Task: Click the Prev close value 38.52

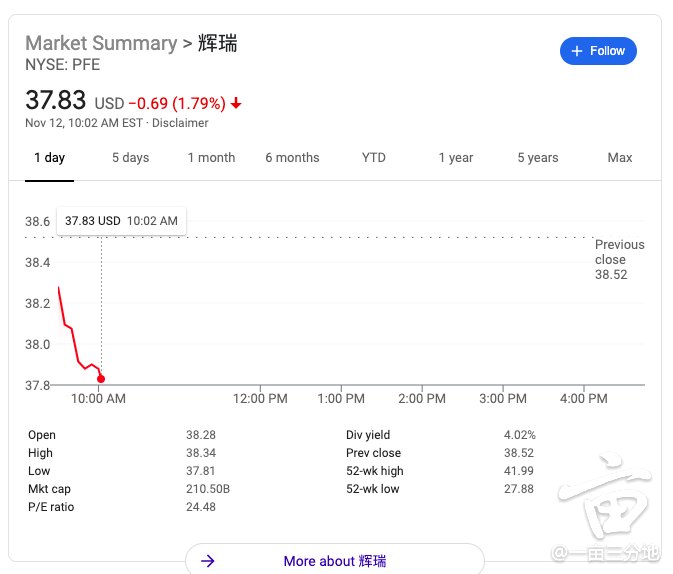Action: [x=518, y=453]
